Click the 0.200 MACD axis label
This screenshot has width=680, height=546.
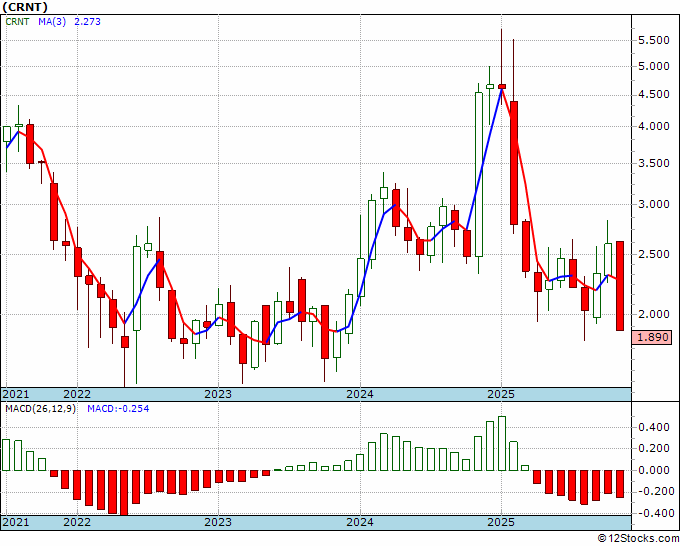pos(654,448)
